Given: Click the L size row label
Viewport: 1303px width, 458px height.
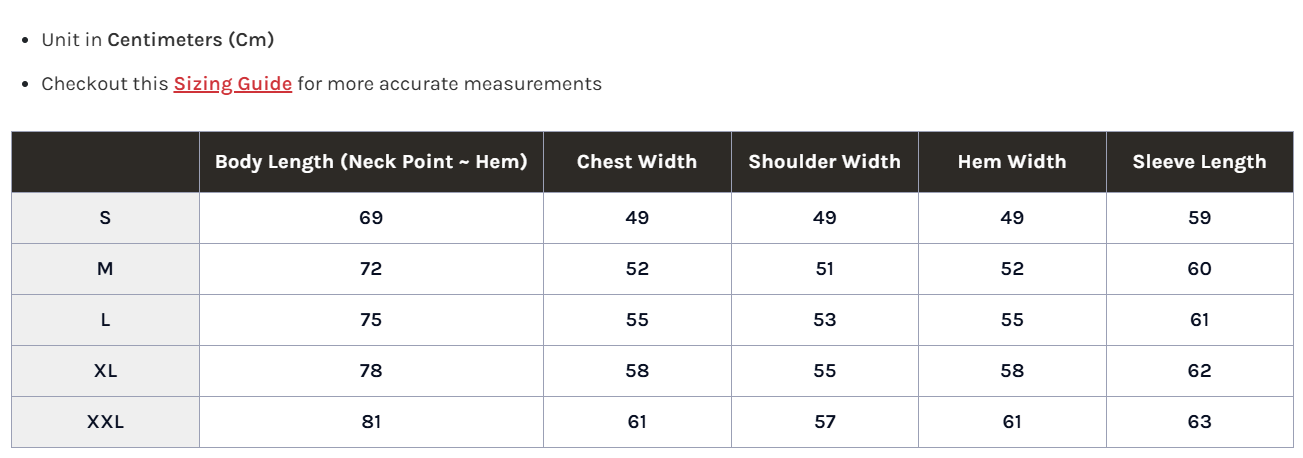Looking at the screenshot, I should pos(105,320).
